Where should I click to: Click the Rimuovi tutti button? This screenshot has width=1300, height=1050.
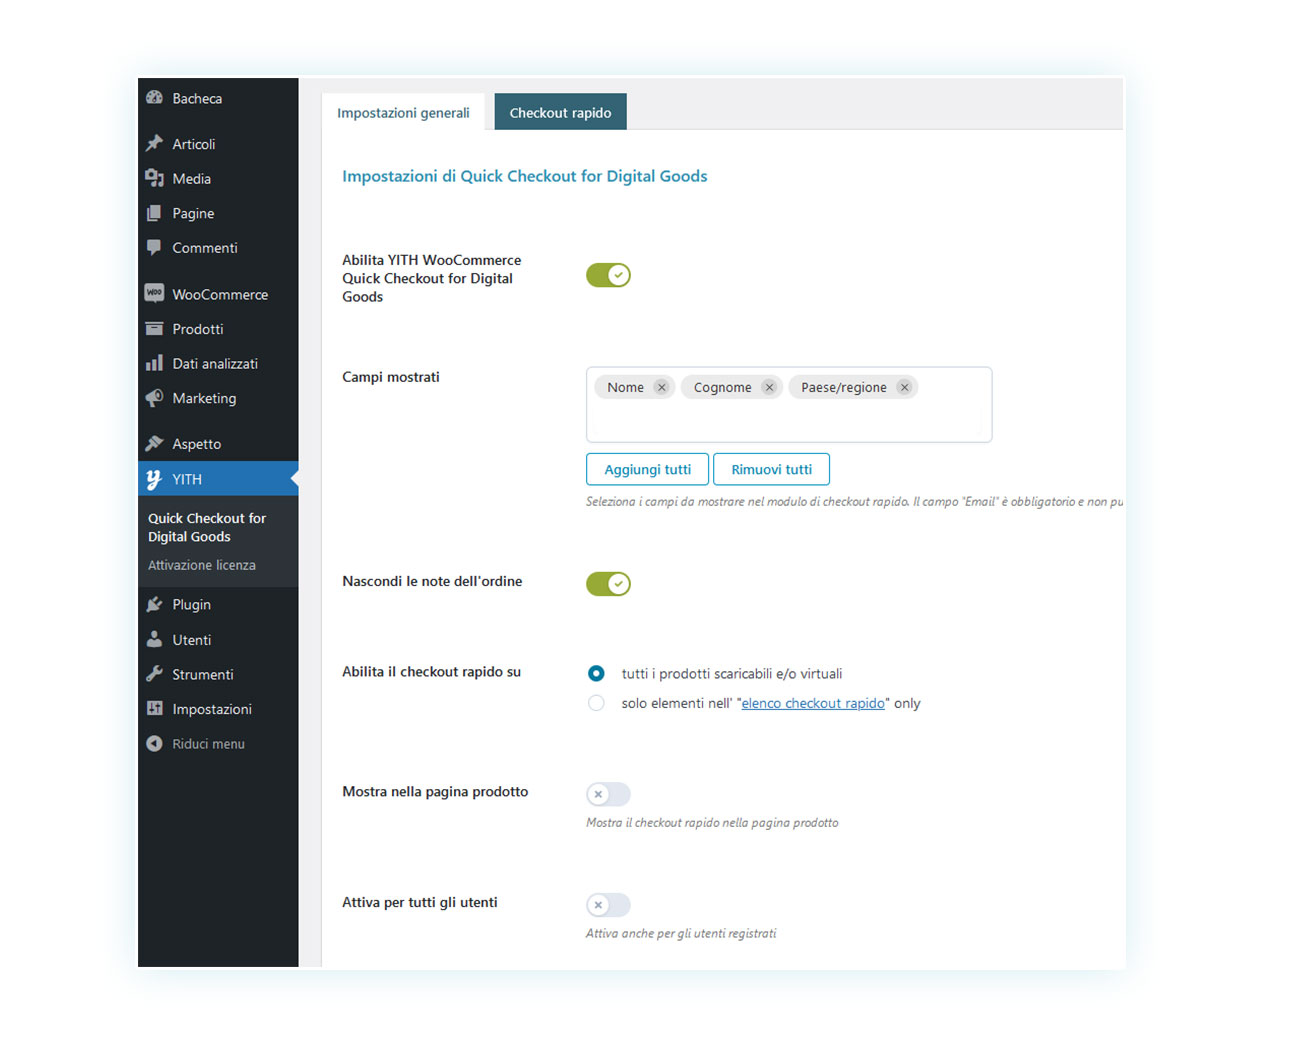pyautogui.click(x=771, y=469)
